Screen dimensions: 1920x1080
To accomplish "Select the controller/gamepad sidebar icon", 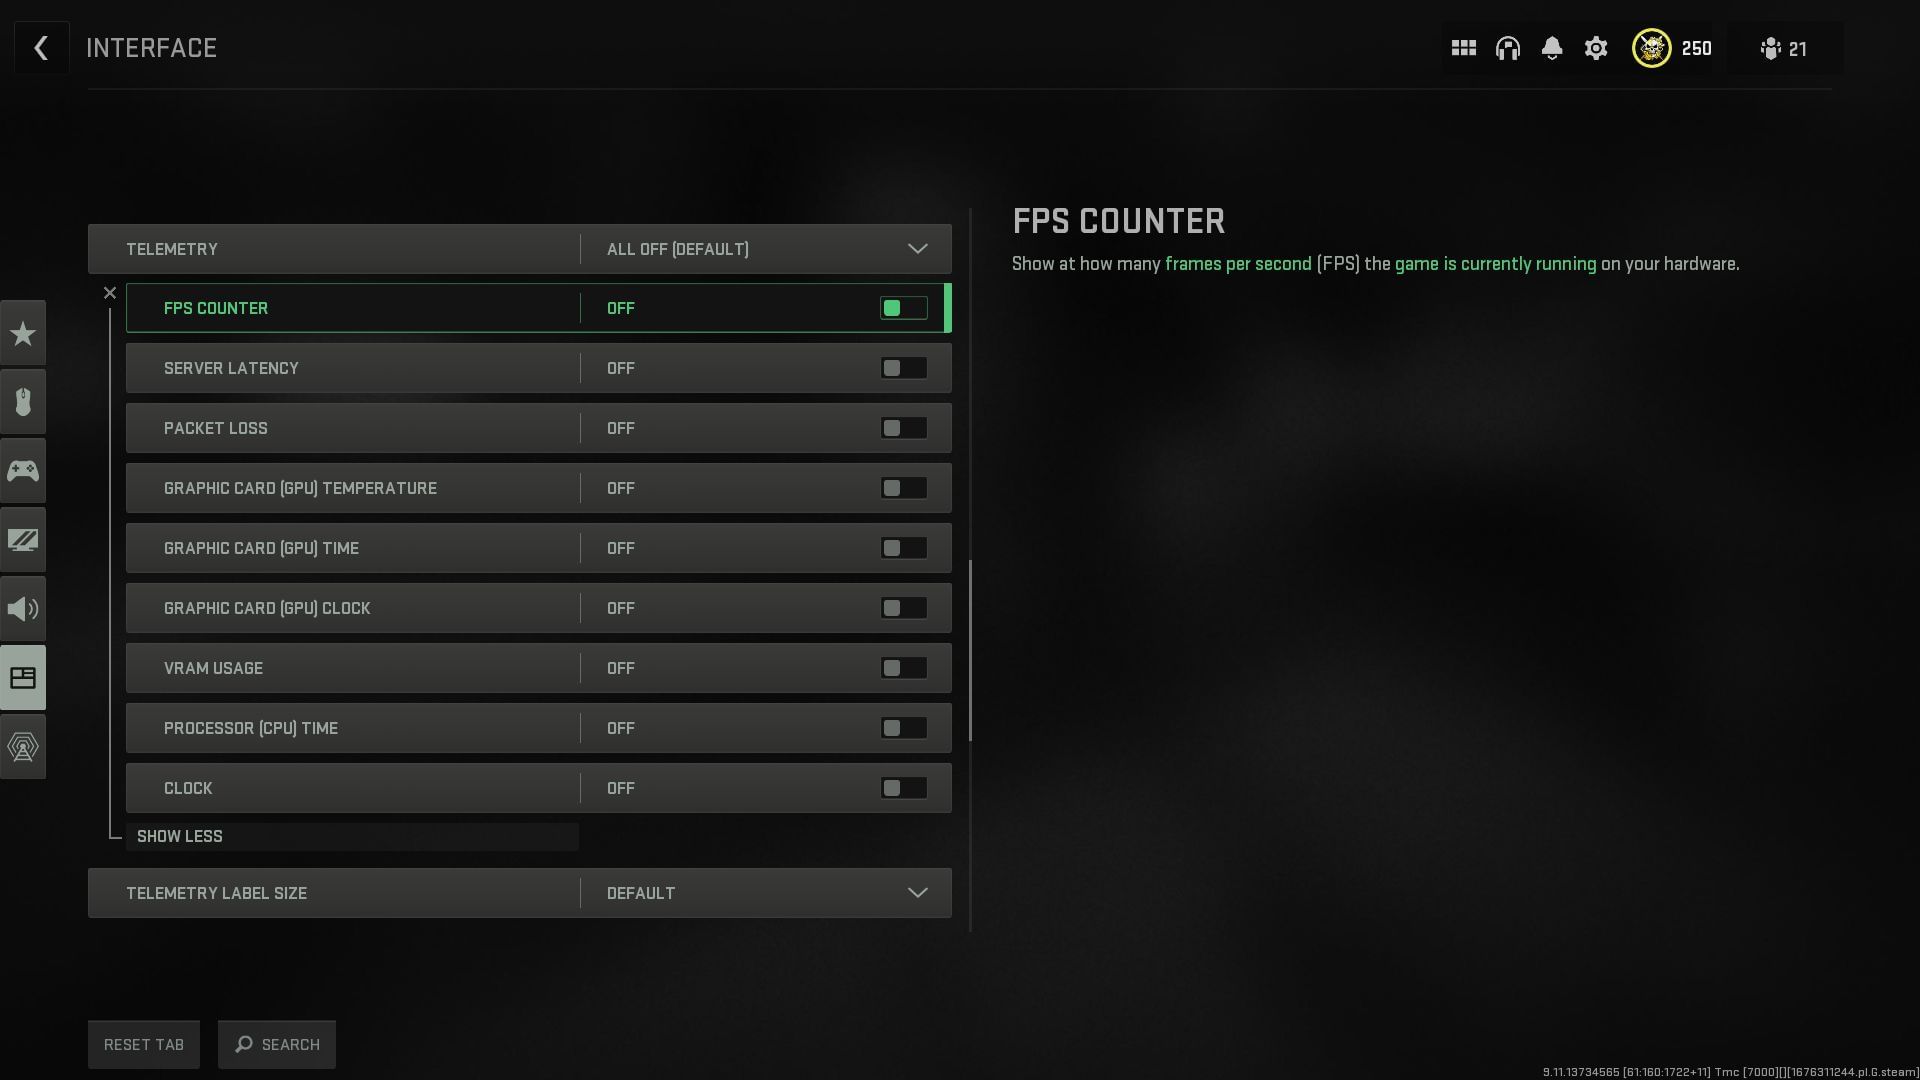I will pyautogui.click(x=22, y=471).
